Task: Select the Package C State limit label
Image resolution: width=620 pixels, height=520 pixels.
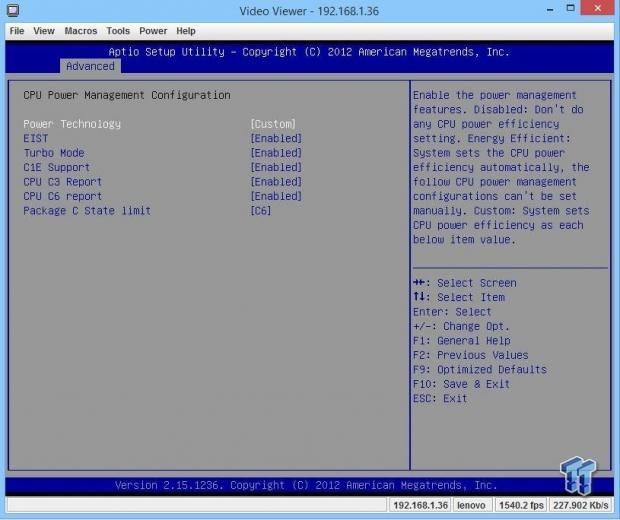Action: pos(87,210)
